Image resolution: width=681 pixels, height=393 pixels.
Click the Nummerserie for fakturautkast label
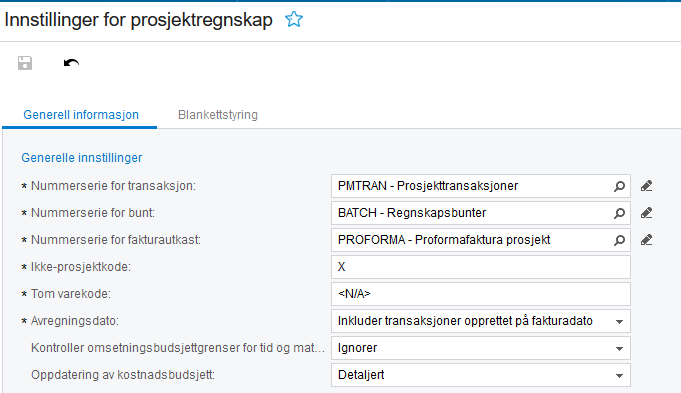pyautogui.click(x=116, y=240)
